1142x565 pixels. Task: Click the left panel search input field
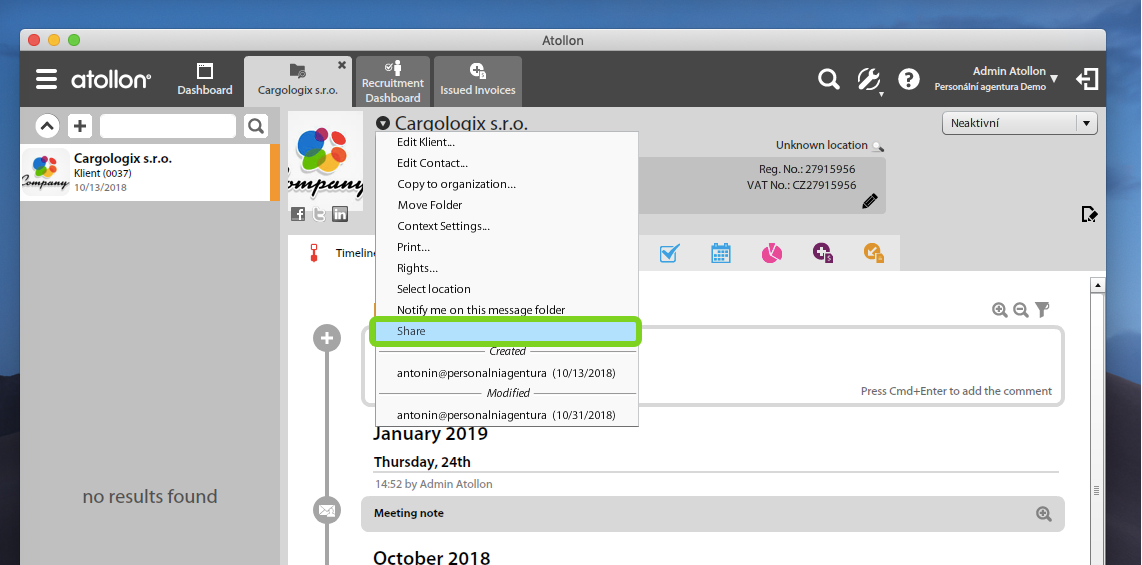tap(167, 126)
